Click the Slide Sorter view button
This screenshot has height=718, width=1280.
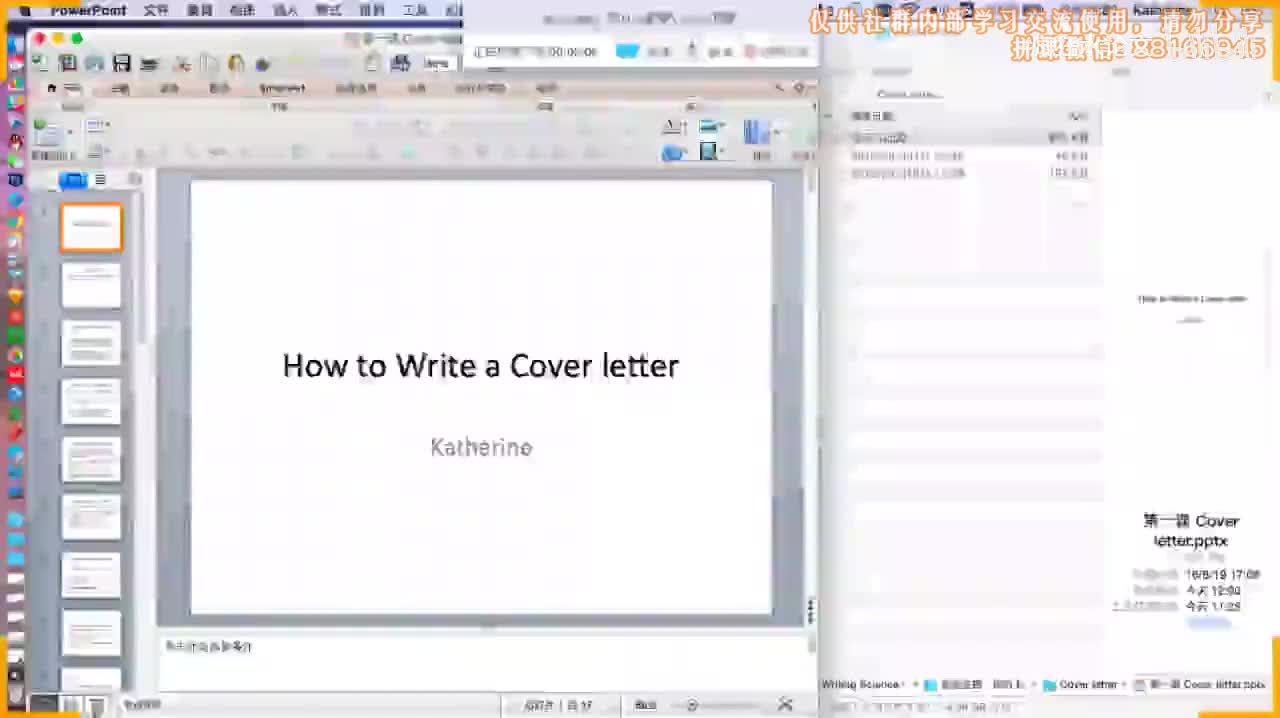(70, 705)
